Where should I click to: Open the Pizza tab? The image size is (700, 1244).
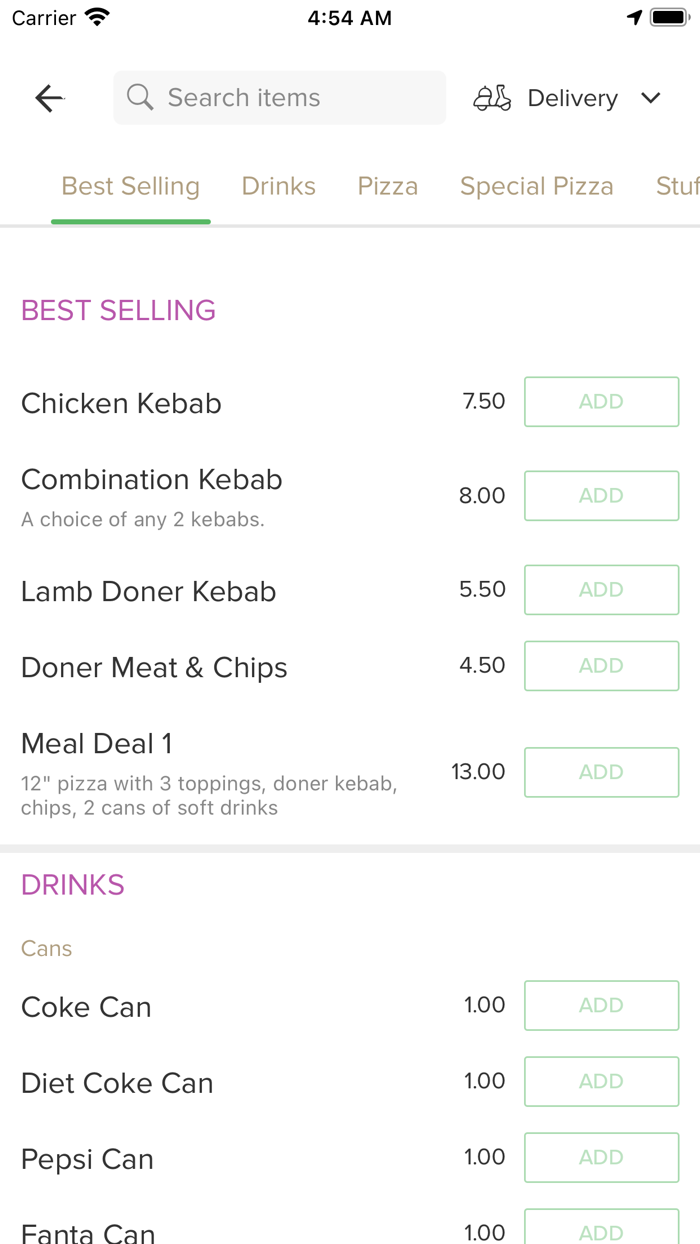(388, 187)
